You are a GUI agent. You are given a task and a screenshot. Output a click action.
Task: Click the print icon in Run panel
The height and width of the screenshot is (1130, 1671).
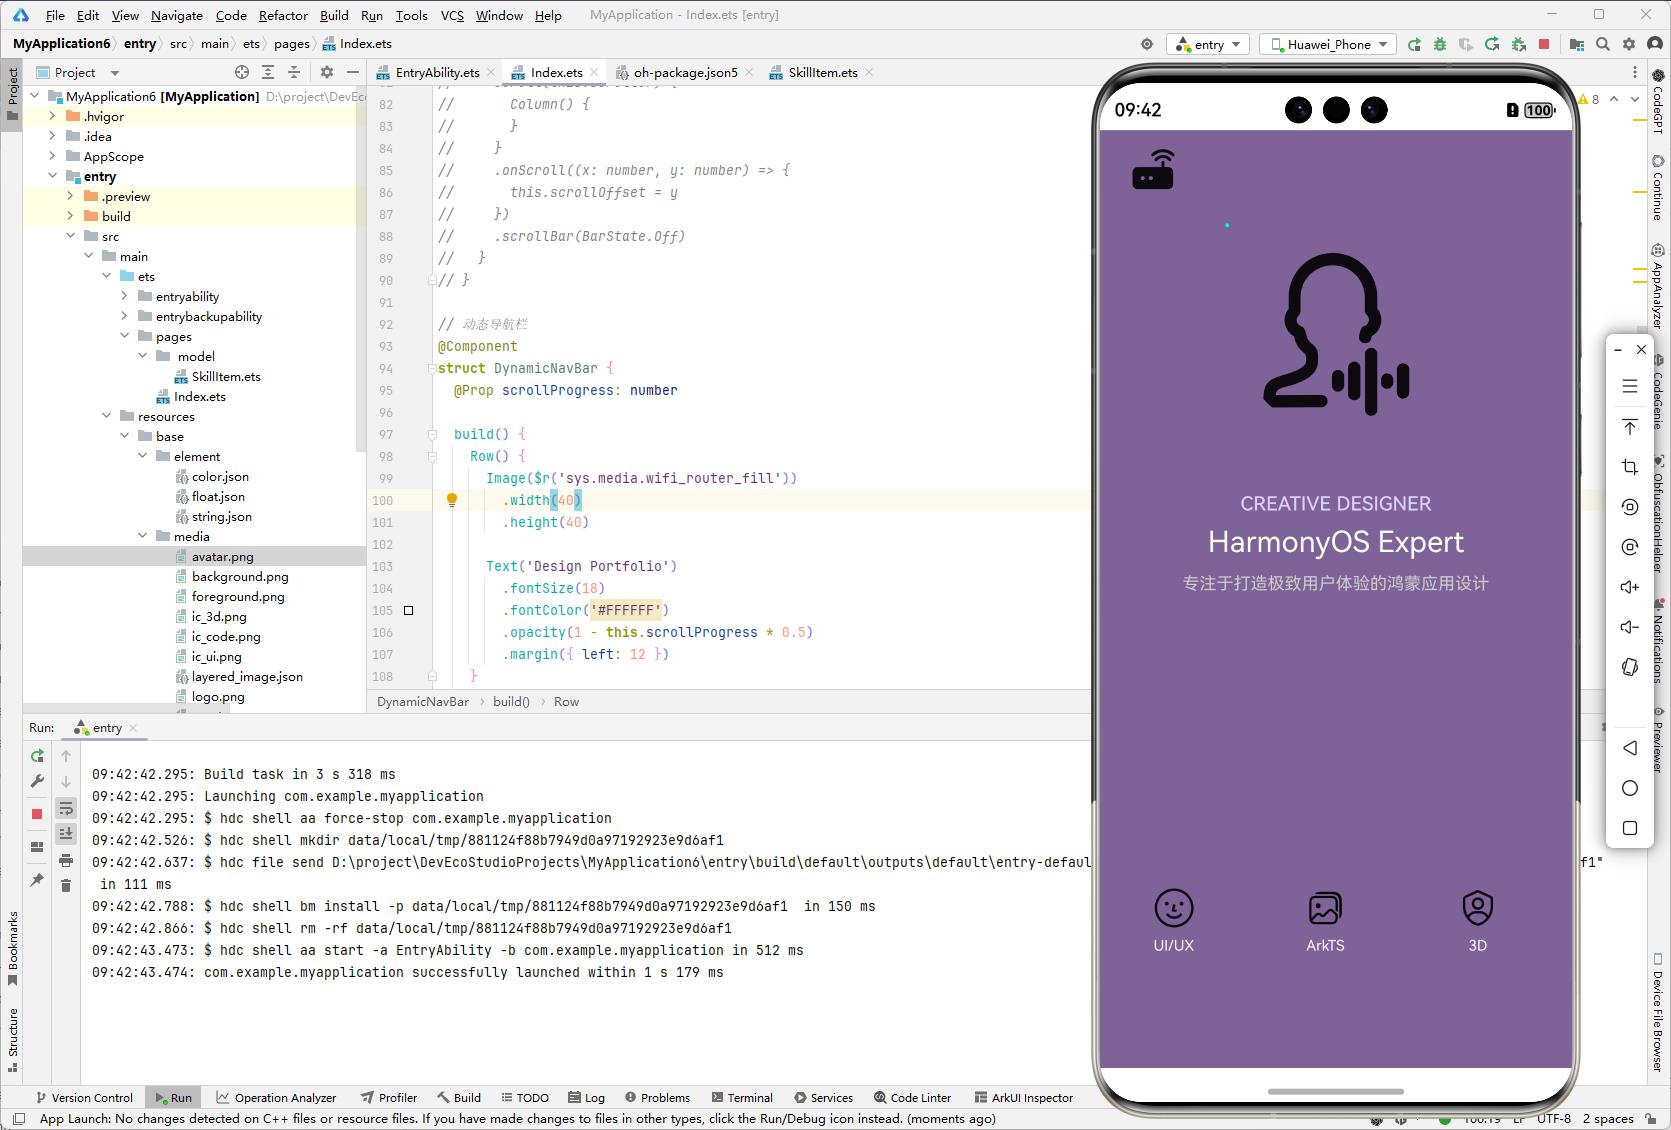[66, 860]
